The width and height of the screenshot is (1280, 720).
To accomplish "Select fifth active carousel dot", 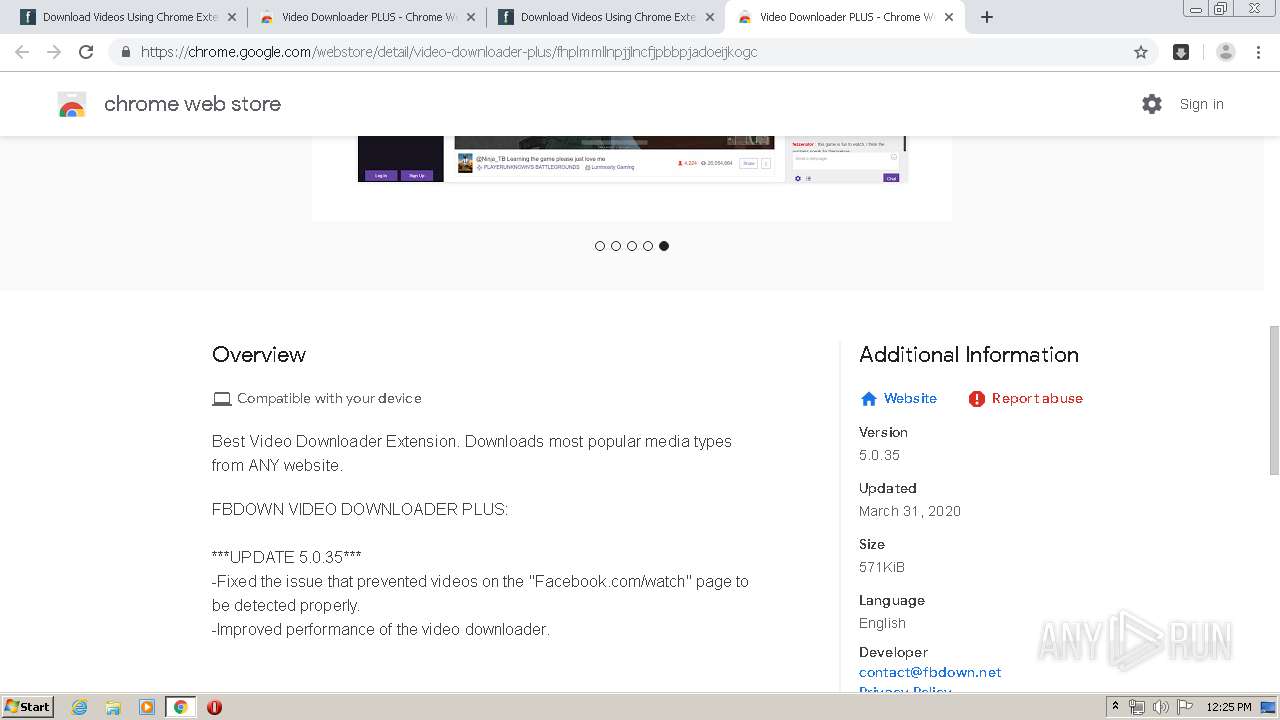I will pyautogui.click(x=664, y=246).
